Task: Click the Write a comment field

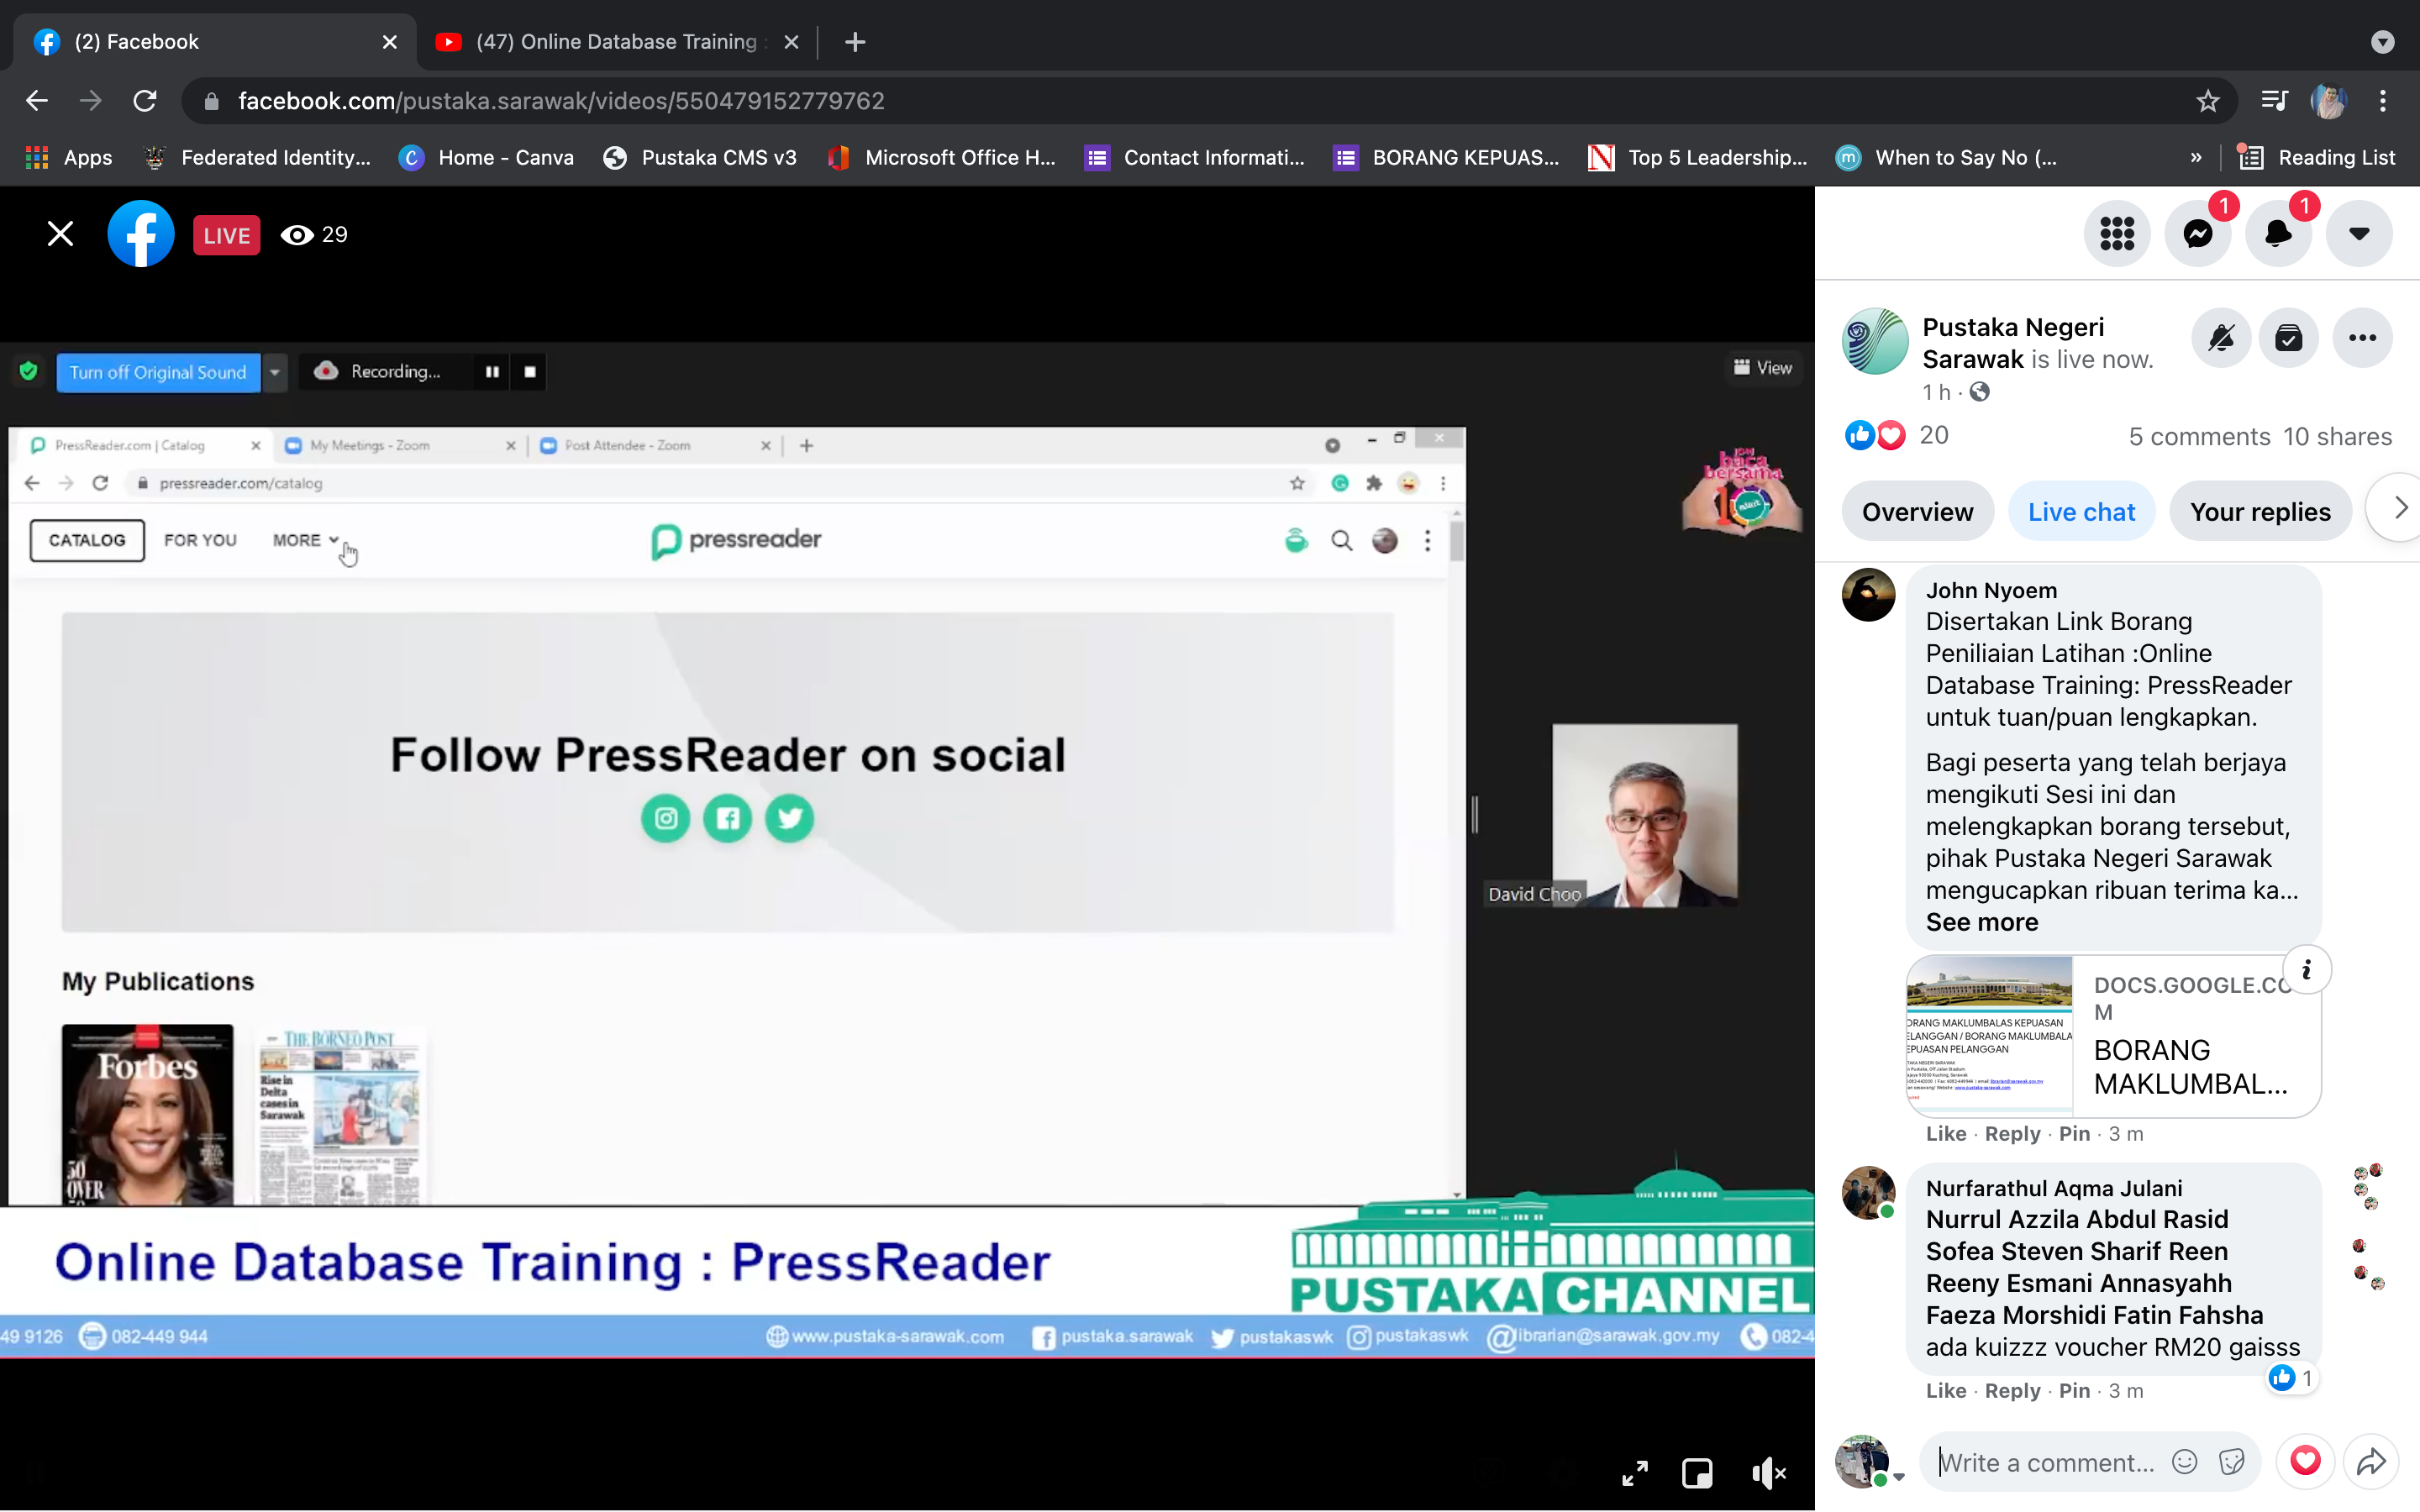Action: [x=2047, y=1462]
